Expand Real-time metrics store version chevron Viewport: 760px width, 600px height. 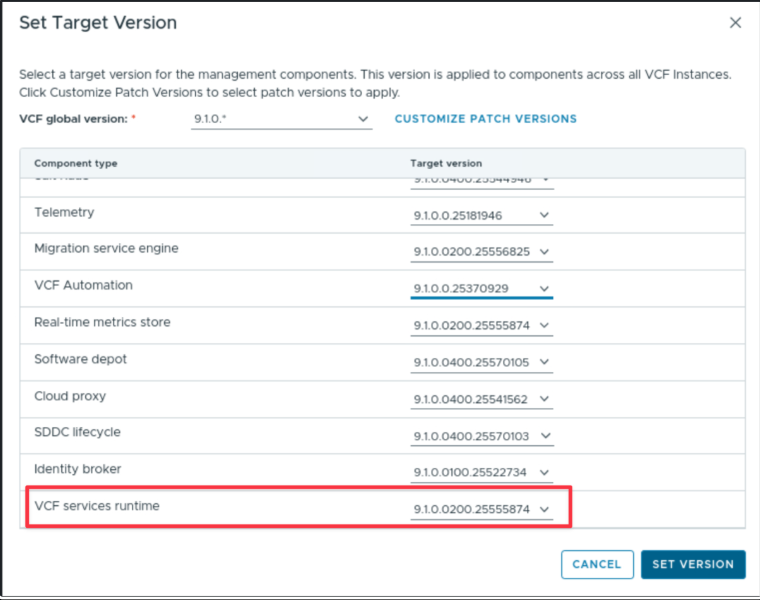pos(544,326)
